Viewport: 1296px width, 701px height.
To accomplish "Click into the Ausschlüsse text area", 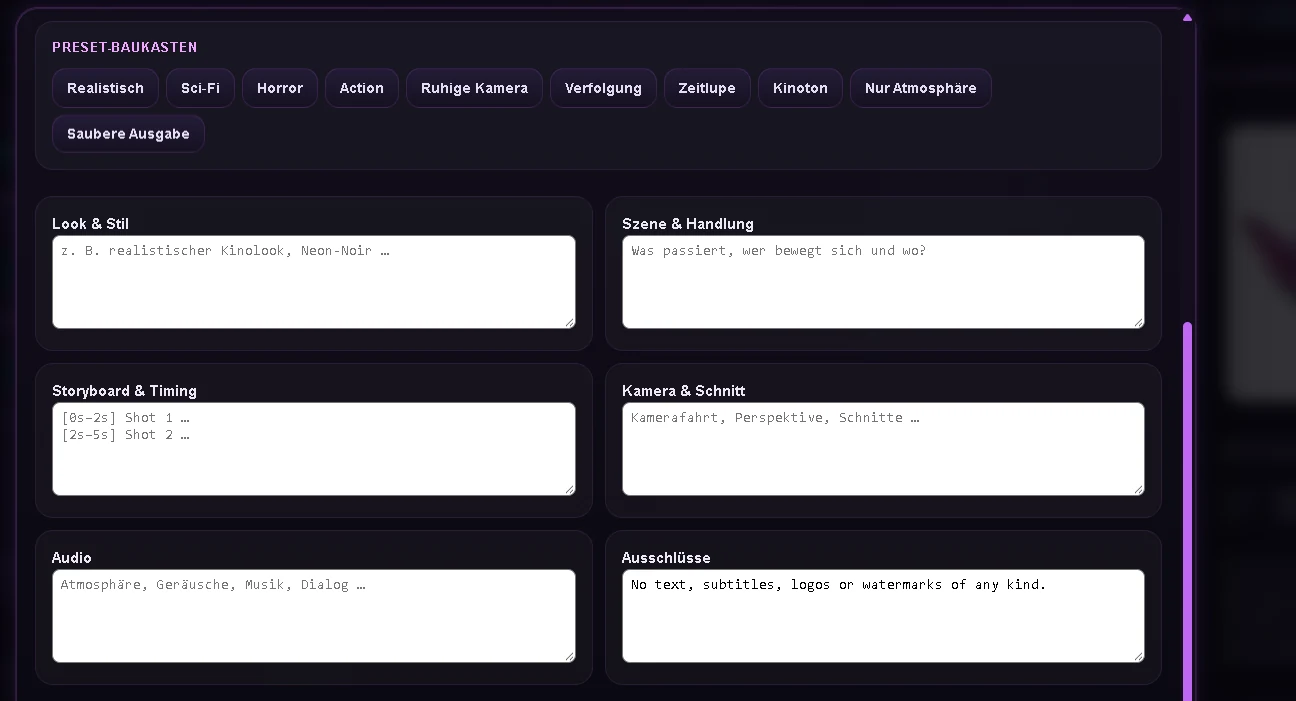I will [x=883, y=616].
